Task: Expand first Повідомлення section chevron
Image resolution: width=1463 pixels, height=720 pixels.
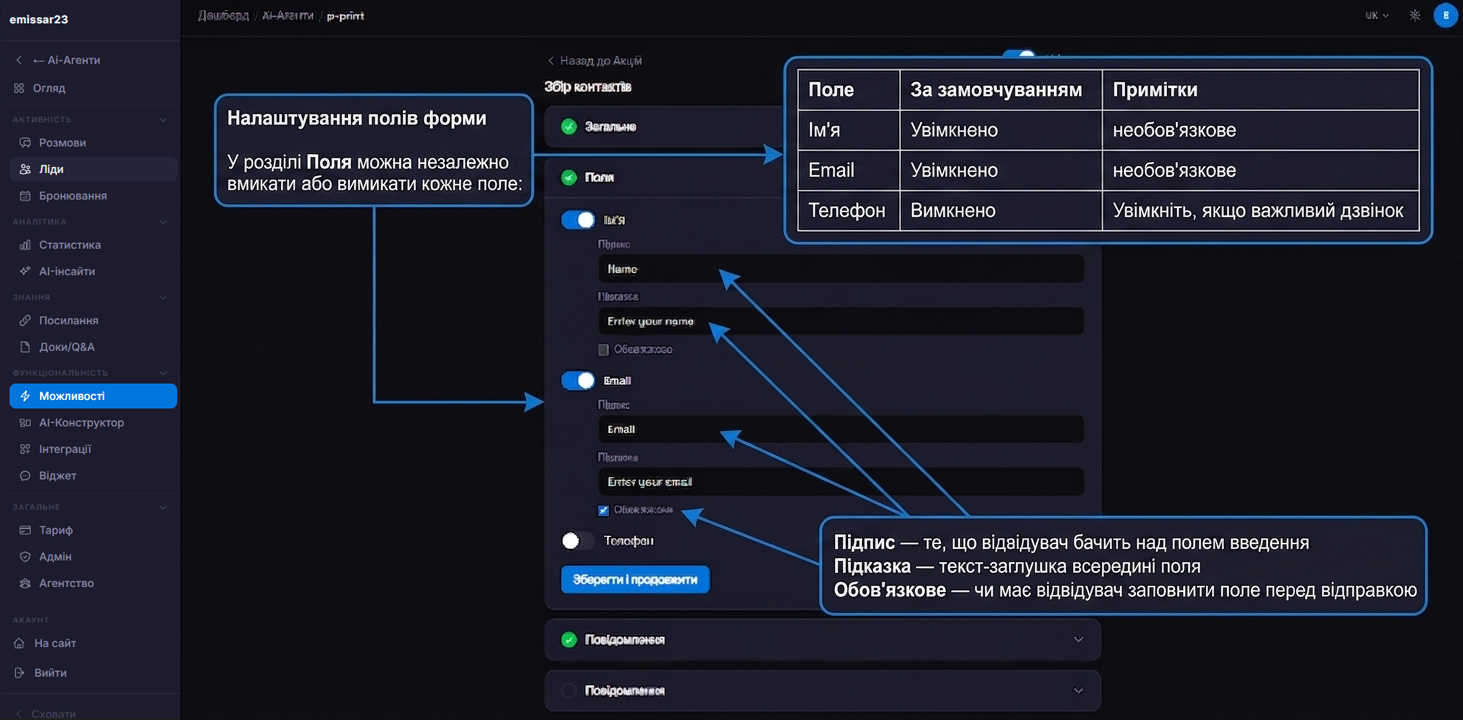Action: tap(1078, 640)
